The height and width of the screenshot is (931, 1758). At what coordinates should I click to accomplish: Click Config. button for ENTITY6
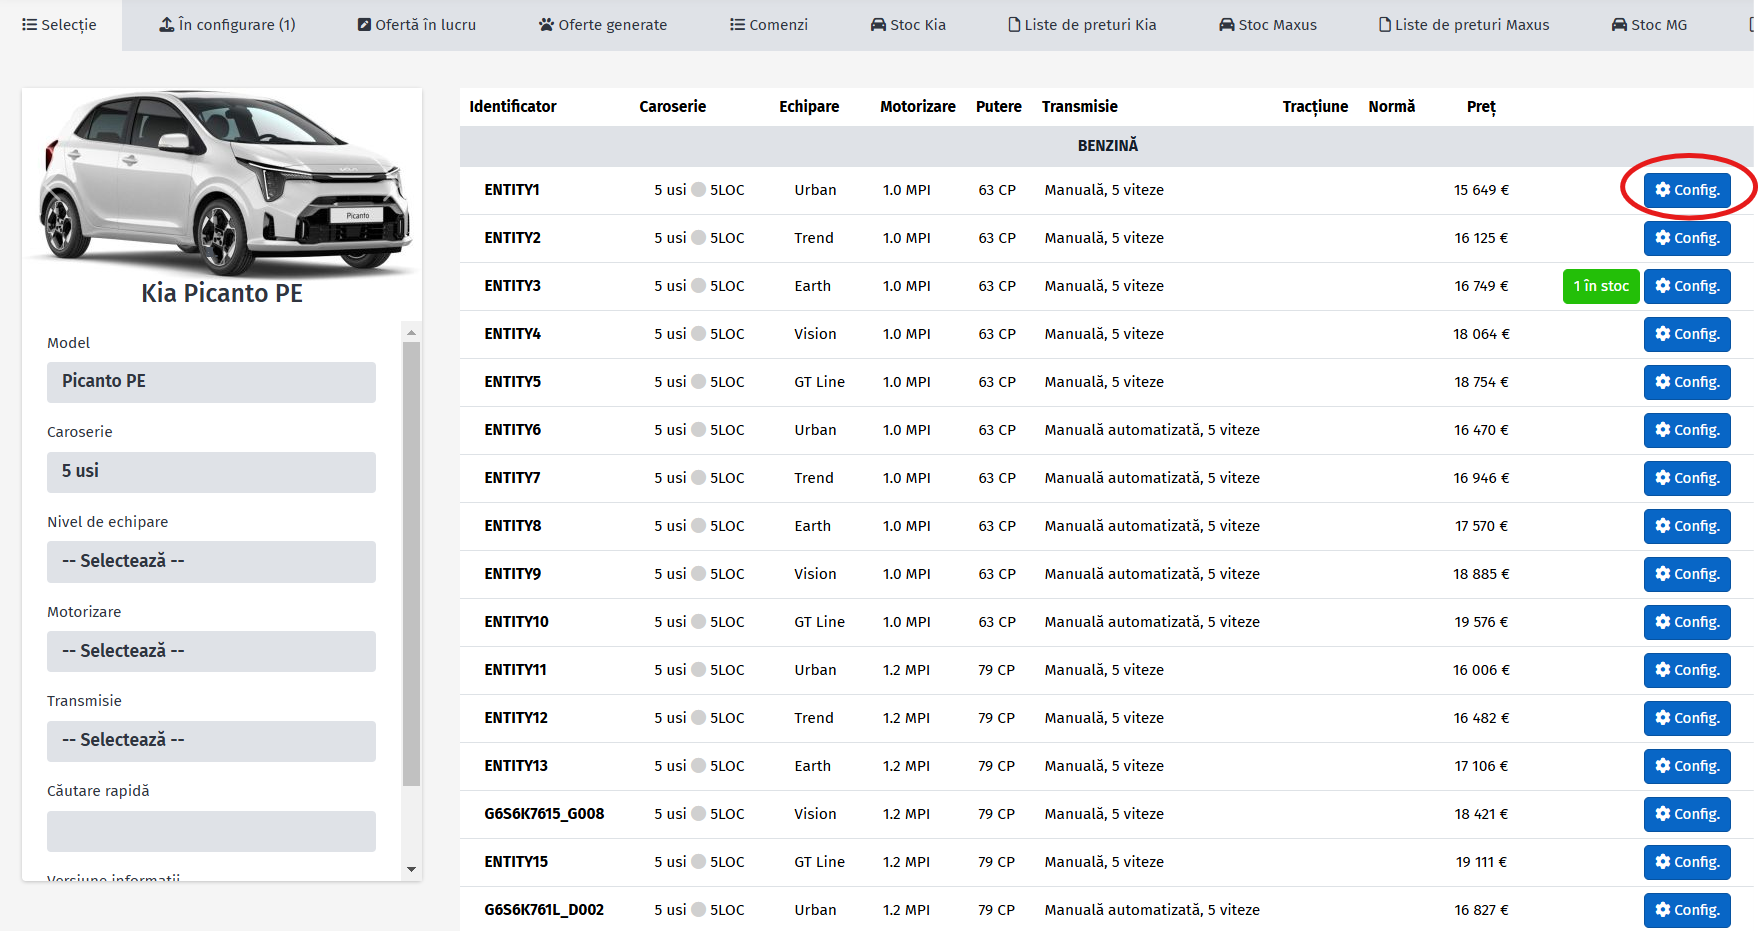click(1687, 430)
